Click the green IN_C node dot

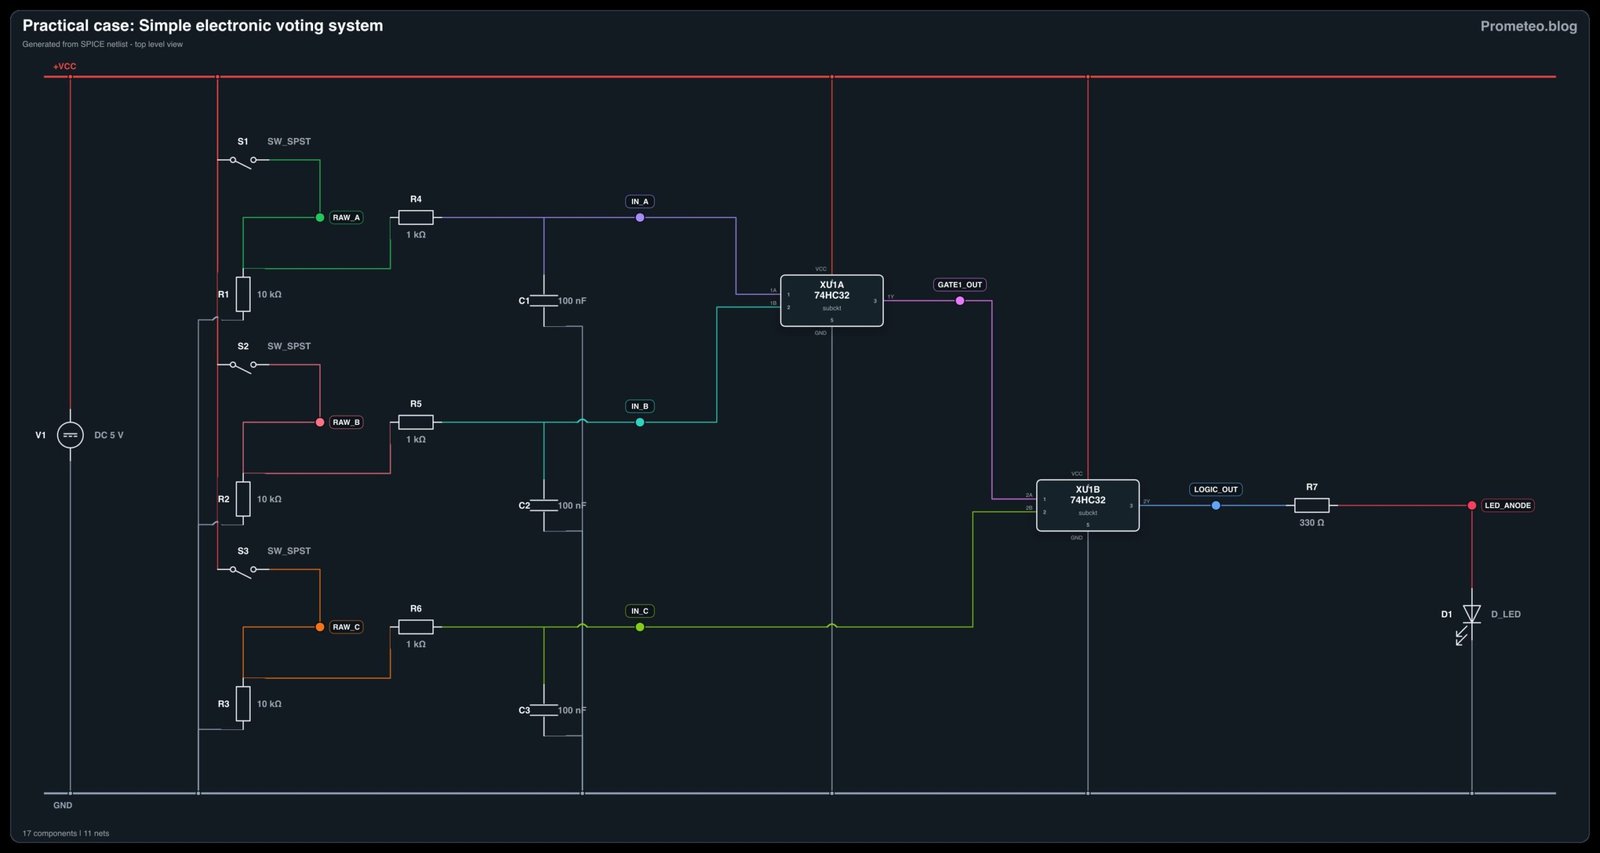[640, 627]
